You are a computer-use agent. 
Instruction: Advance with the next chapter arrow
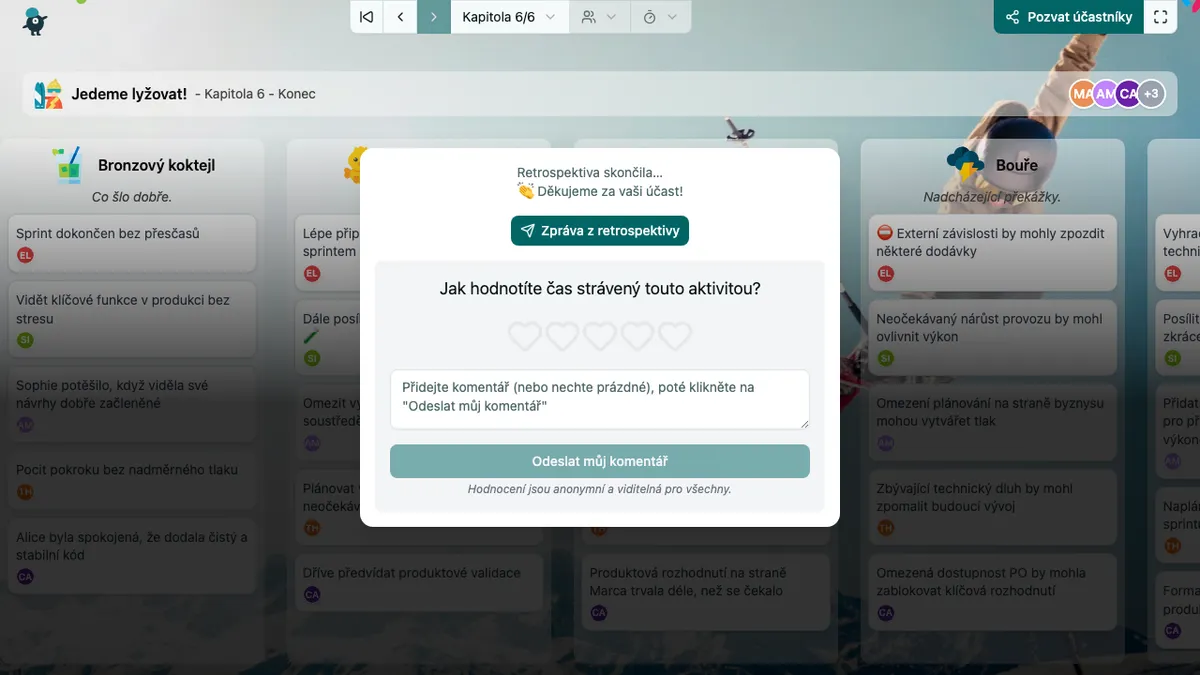434,17
